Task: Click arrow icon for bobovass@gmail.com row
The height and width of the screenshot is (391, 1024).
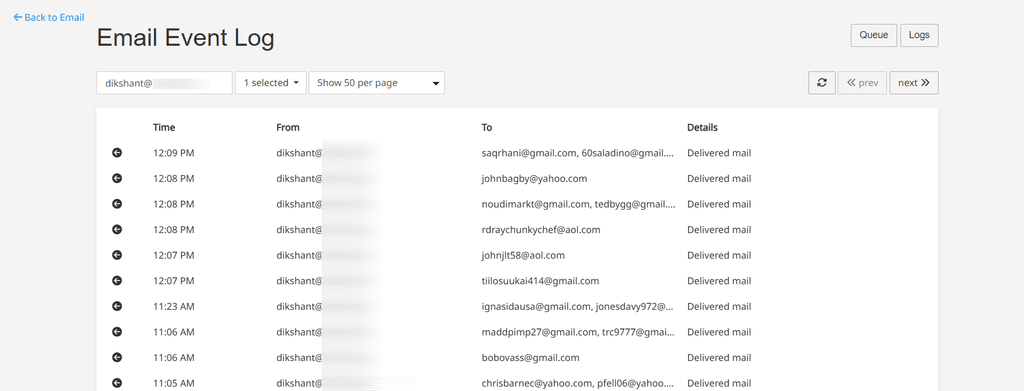Action: coord(117,357)
